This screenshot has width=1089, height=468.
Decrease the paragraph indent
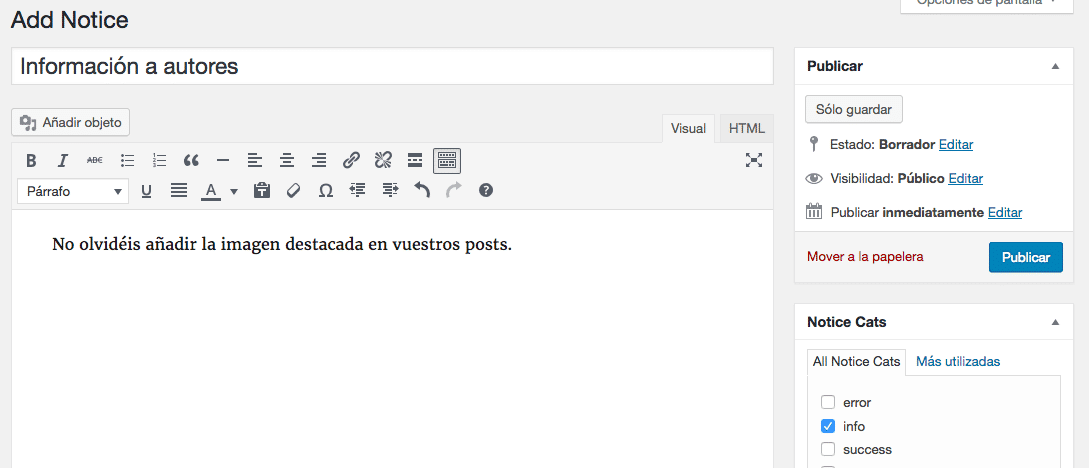pos(358,190)
